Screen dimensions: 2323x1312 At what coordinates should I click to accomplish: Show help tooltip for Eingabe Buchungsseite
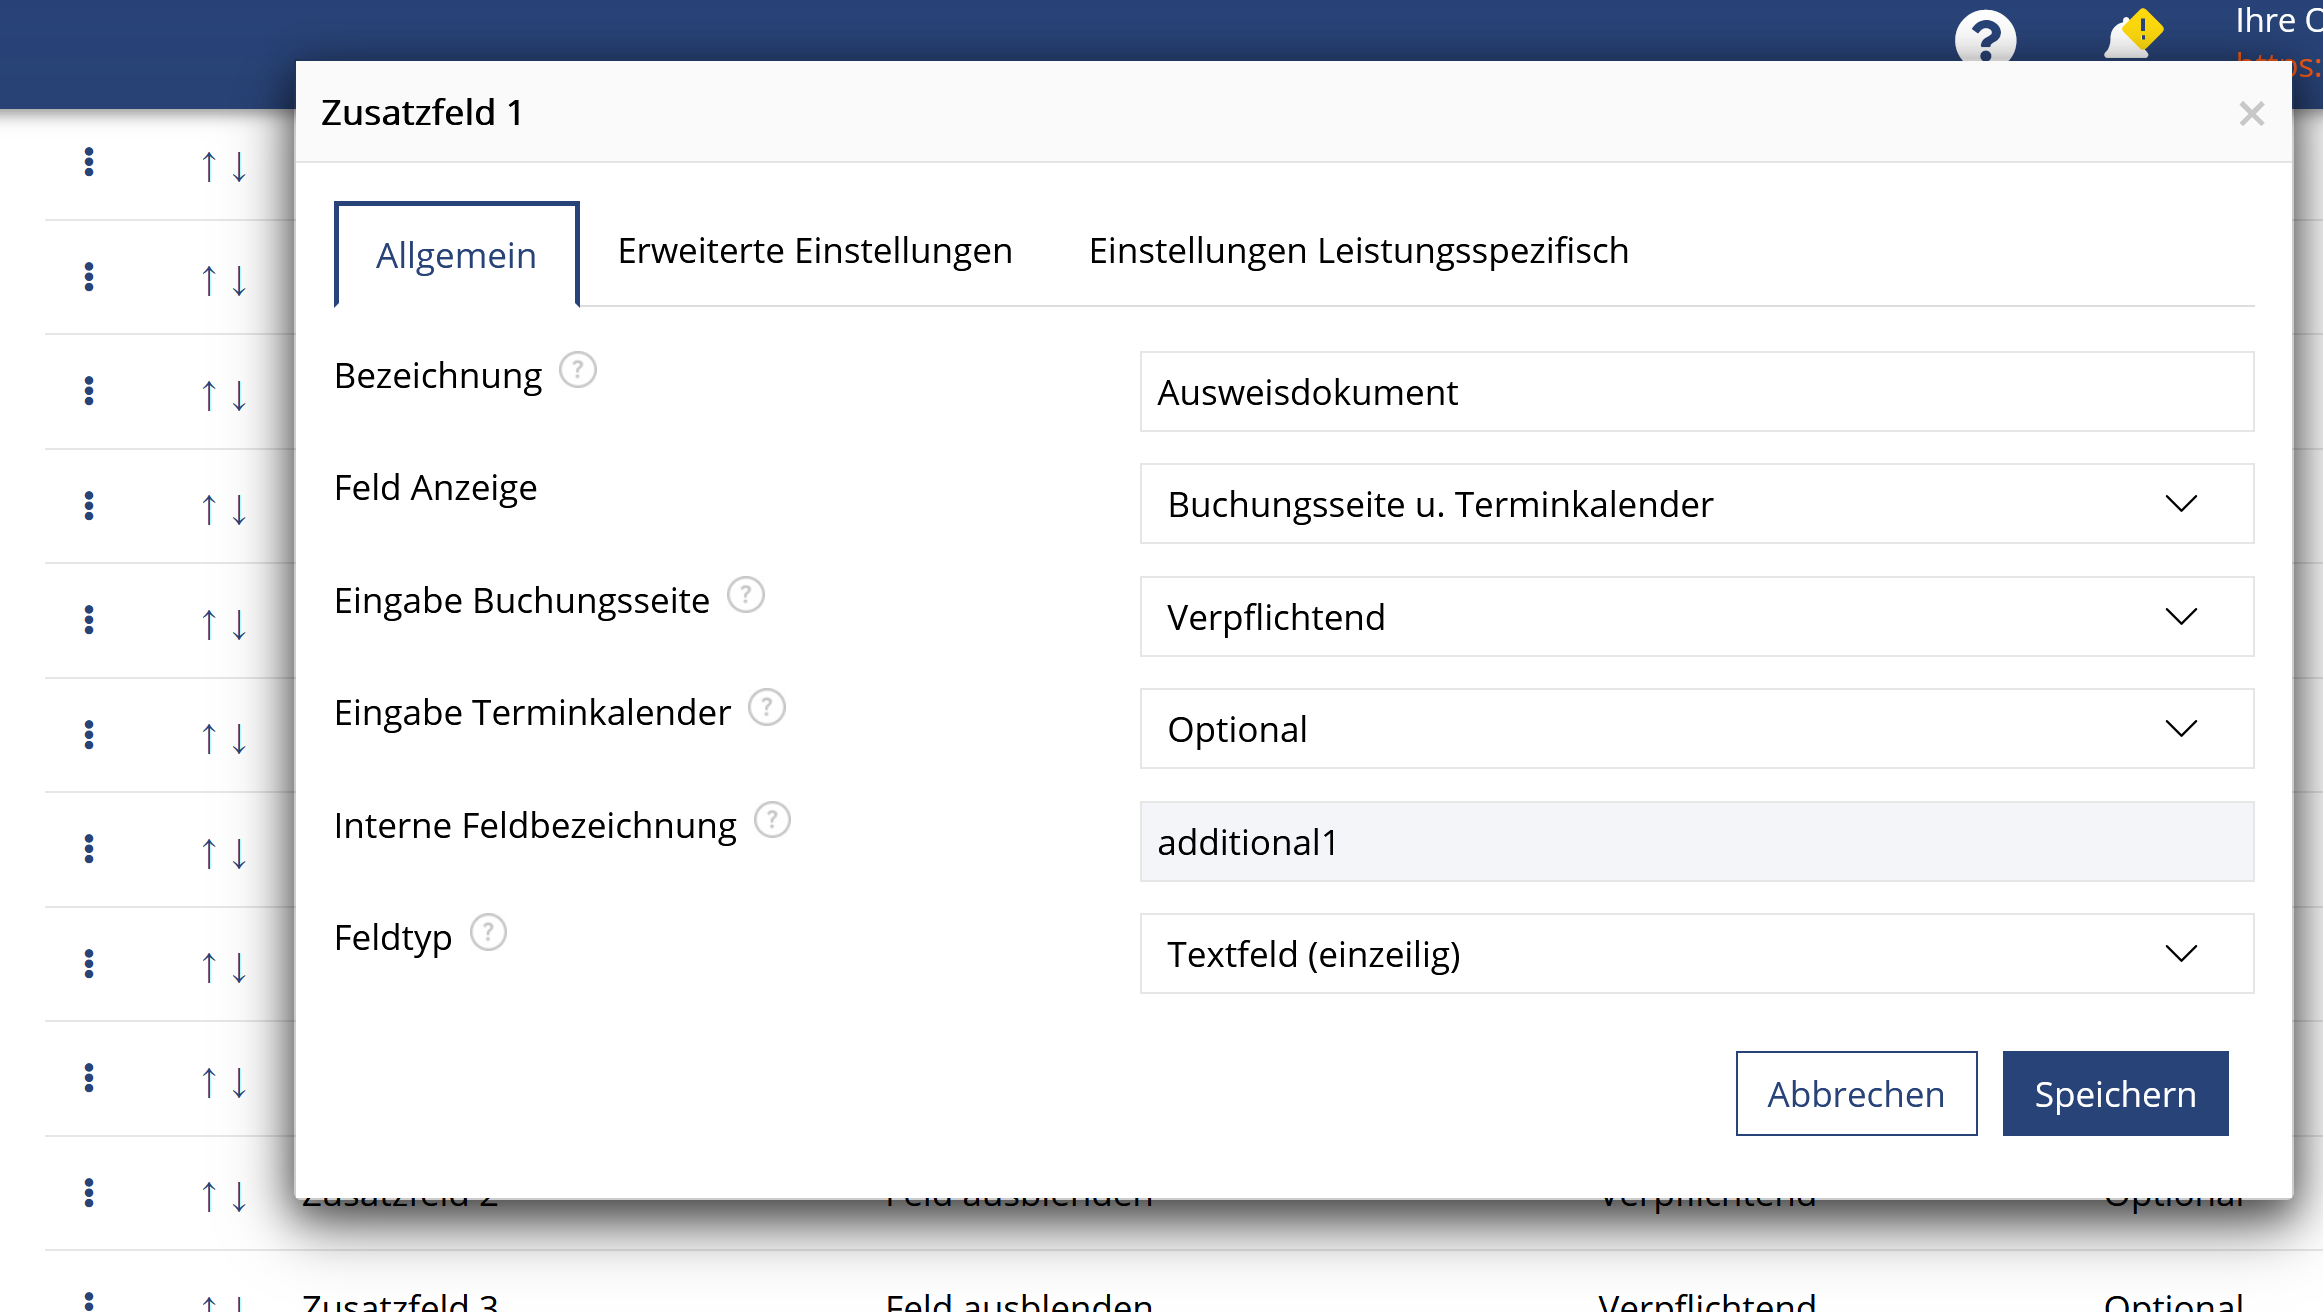(745, 596)
